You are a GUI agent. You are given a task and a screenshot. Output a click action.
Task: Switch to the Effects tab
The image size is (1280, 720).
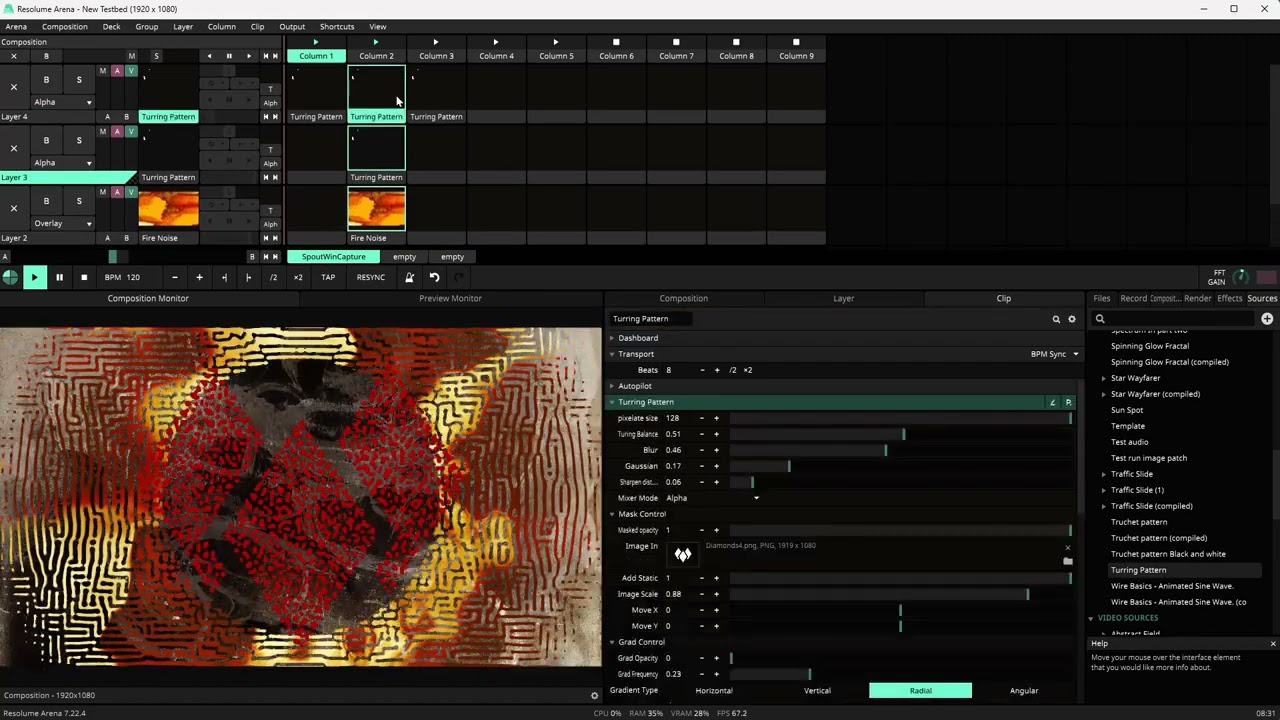tap(1229, 298)
